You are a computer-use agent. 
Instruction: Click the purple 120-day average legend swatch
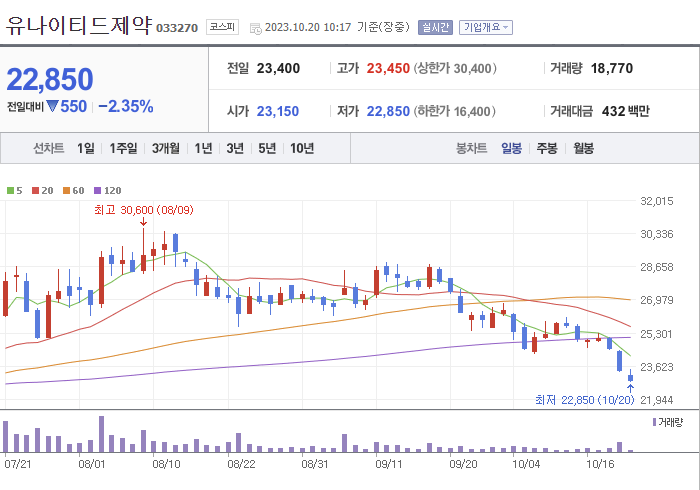(x=98, y=191)
